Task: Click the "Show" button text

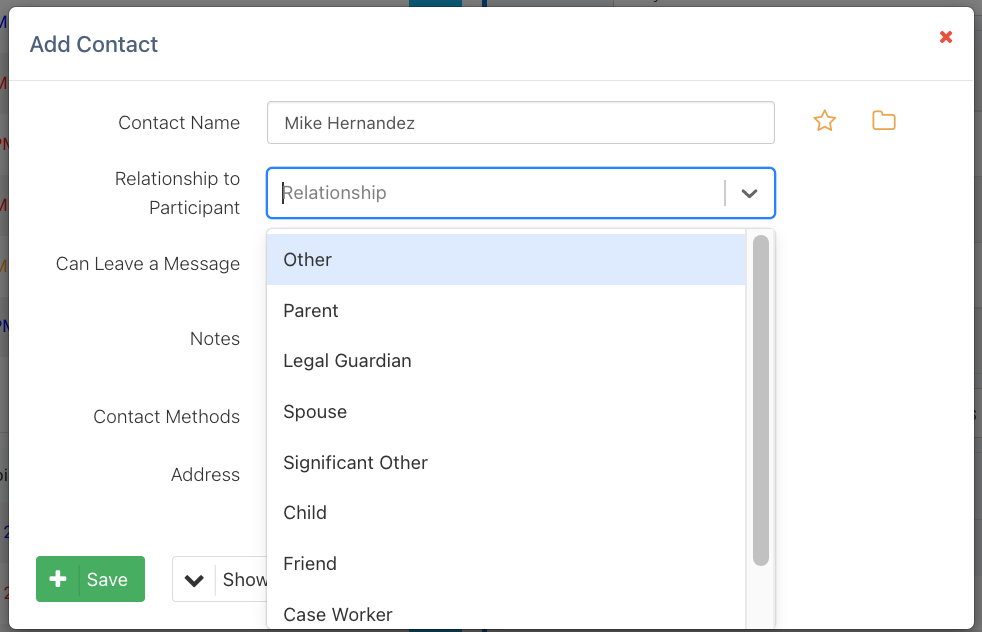Action: 244,580
